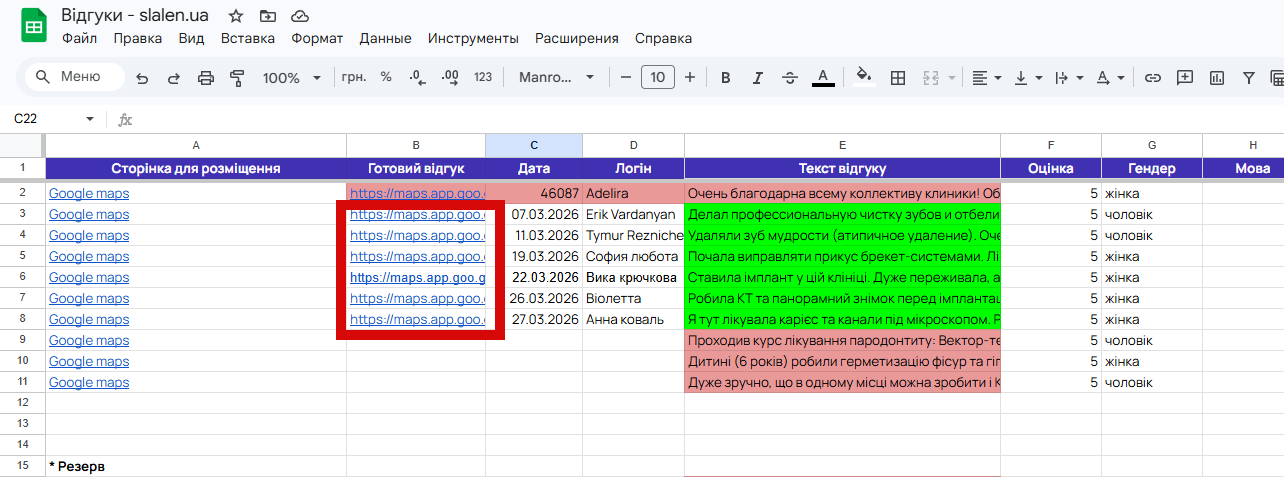
Task: Select the cell Erik Vardanyan
Action: pos(633,214)
